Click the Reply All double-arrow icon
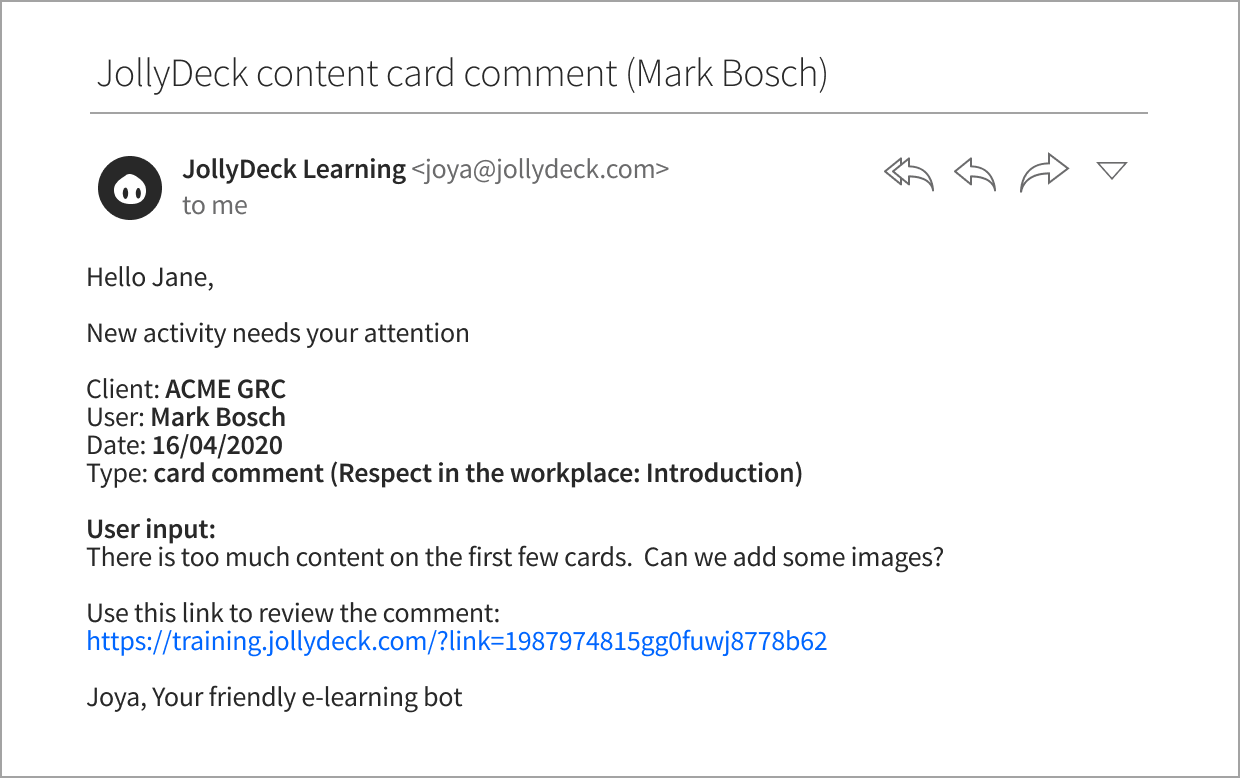The image size is (1240, 778). pos(908,174)
